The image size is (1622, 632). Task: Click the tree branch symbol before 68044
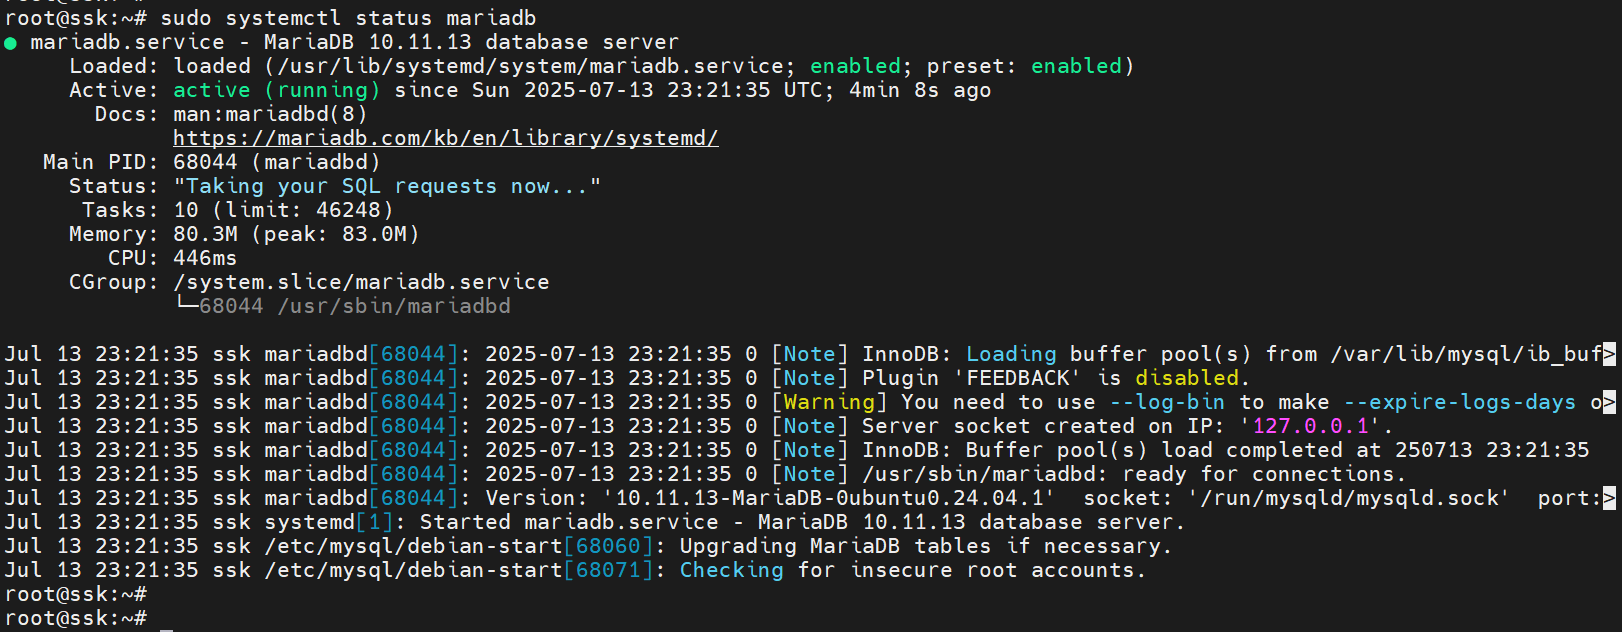point(186,304)
